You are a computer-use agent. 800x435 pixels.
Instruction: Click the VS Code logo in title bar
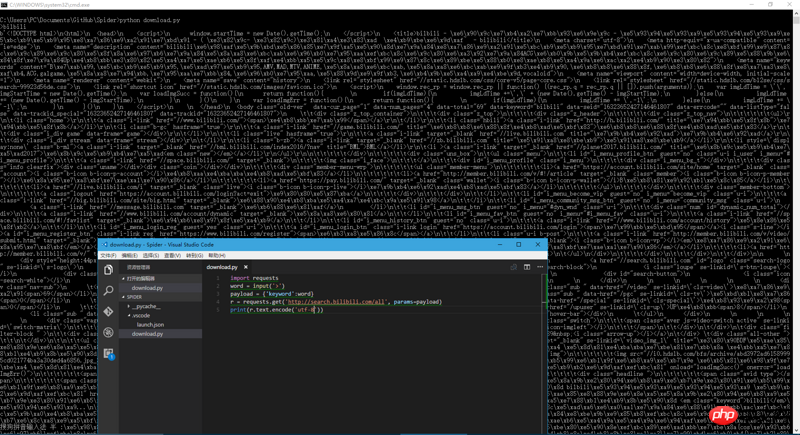click(105, 244)
